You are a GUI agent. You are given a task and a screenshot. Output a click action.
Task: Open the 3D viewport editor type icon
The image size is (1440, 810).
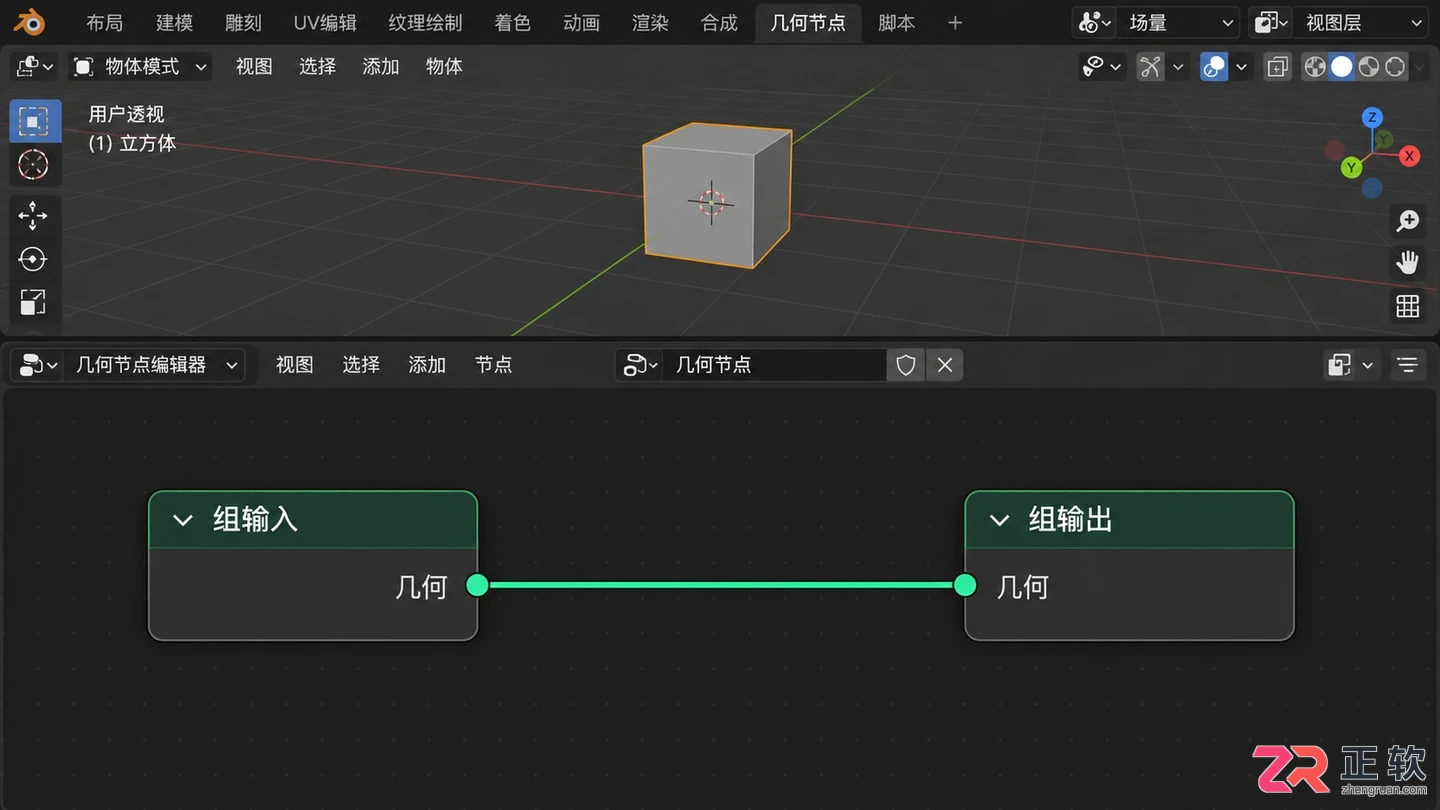click(34, 66)
